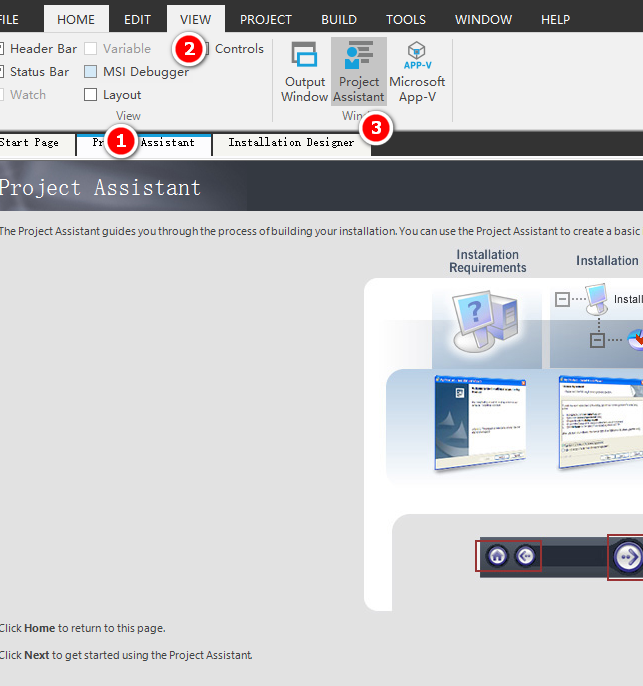Click the 'Click Next to get started' text
Image resolution: width=643 pixels, height=686 pixels.
coord(126,655)
